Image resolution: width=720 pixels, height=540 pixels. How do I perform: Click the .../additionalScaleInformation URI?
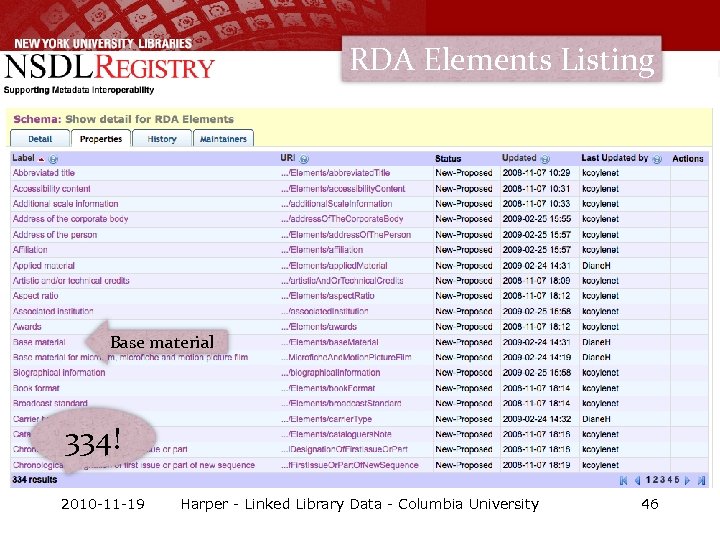coord(337,204)
